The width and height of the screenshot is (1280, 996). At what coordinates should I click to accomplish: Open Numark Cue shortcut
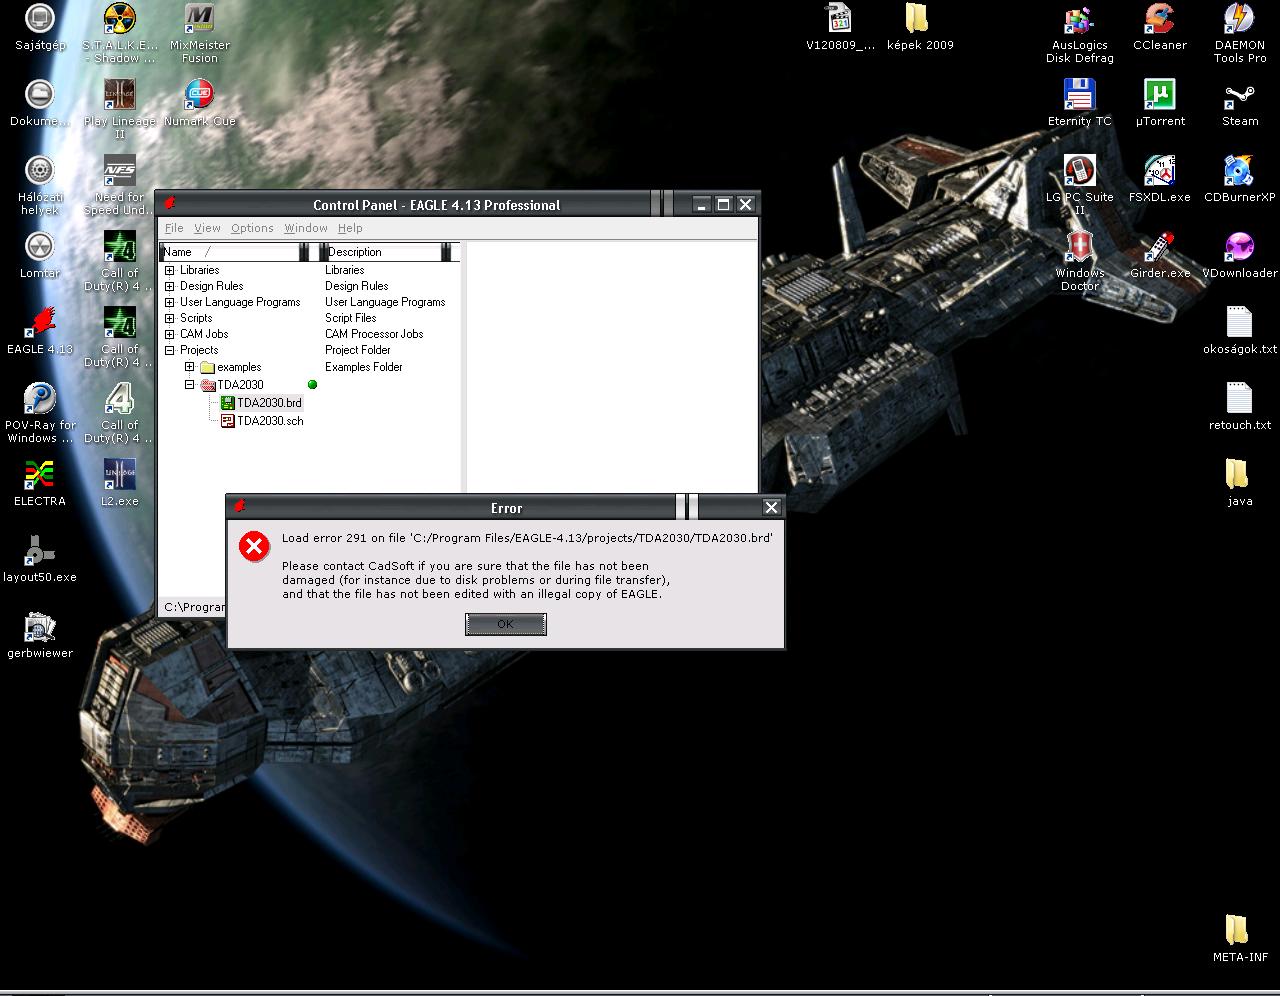(200, 104)
